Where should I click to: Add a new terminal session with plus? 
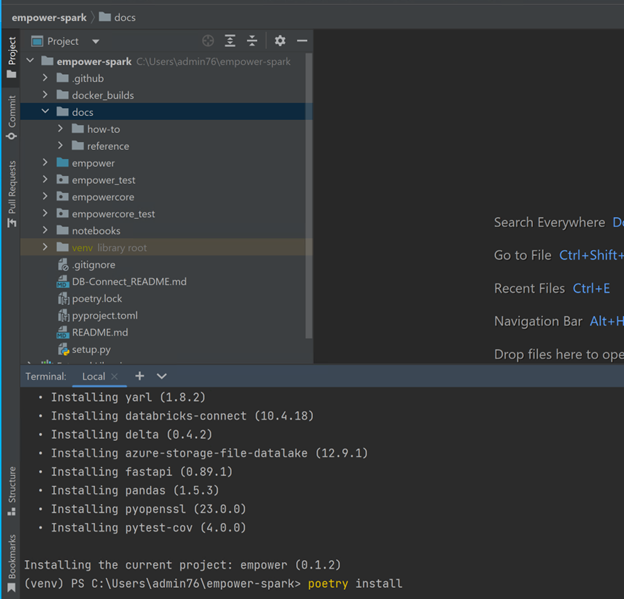point(140,376)
